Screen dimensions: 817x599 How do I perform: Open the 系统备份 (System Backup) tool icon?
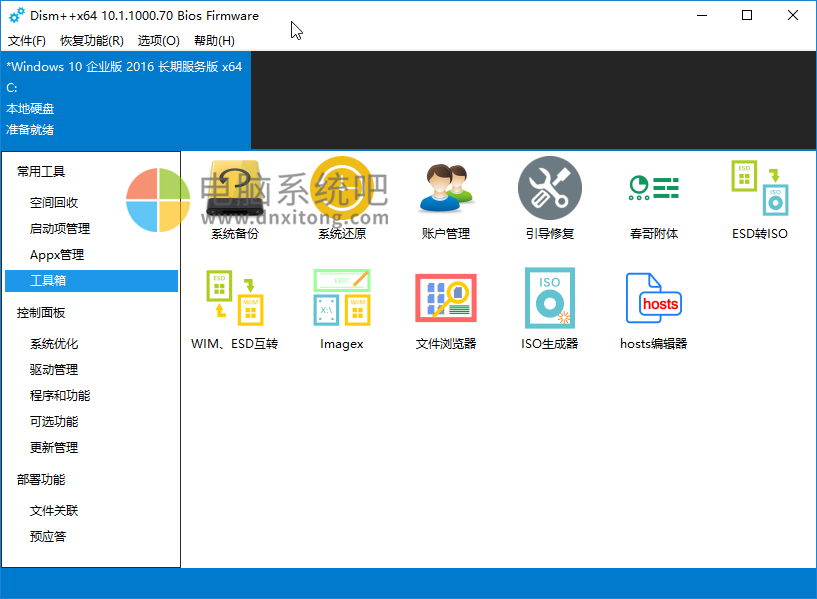click(235, 189)
